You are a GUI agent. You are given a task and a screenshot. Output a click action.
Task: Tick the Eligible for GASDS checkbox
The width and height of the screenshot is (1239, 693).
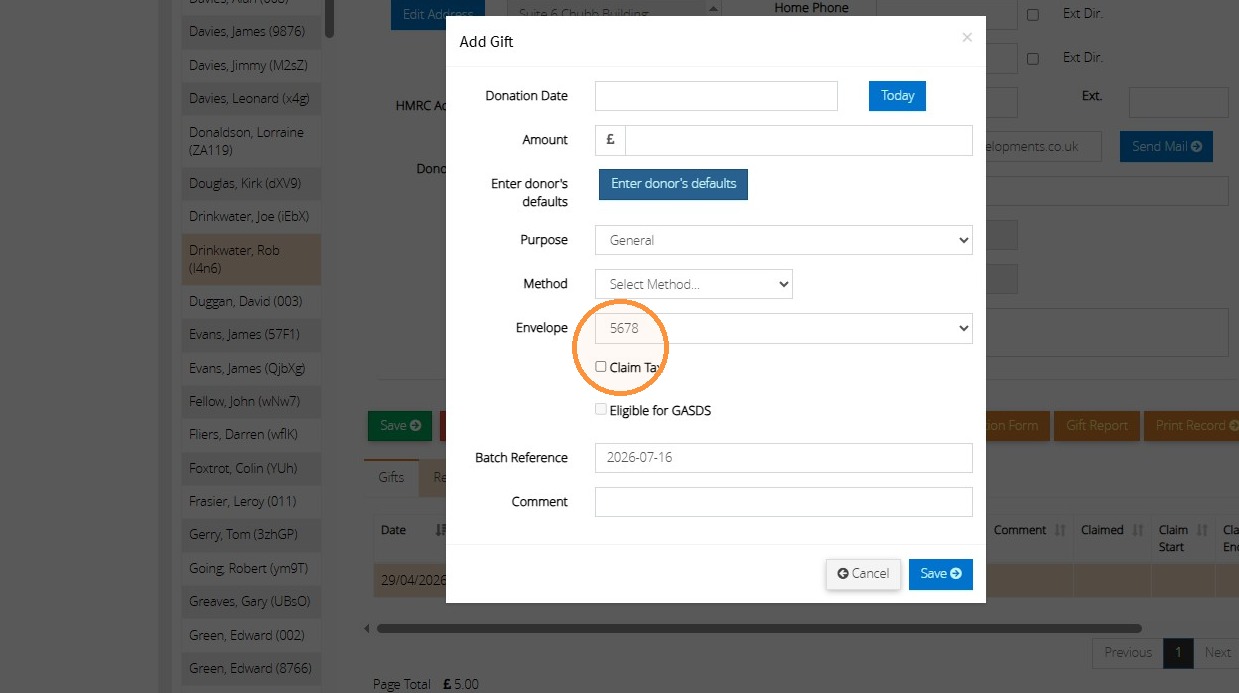coord(601,409)
